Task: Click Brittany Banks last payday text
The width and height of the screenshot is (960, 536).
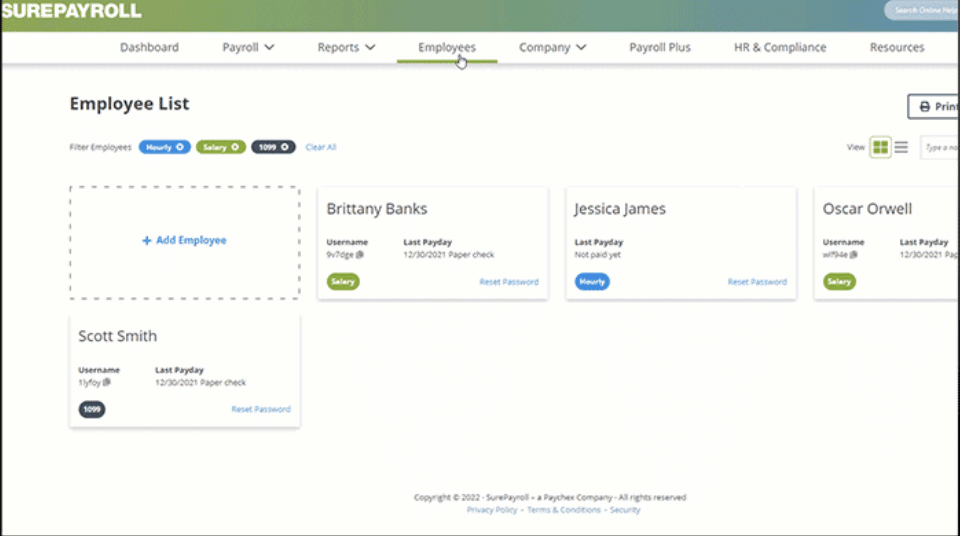Action: pyautogui.click(x=449, y=254)
